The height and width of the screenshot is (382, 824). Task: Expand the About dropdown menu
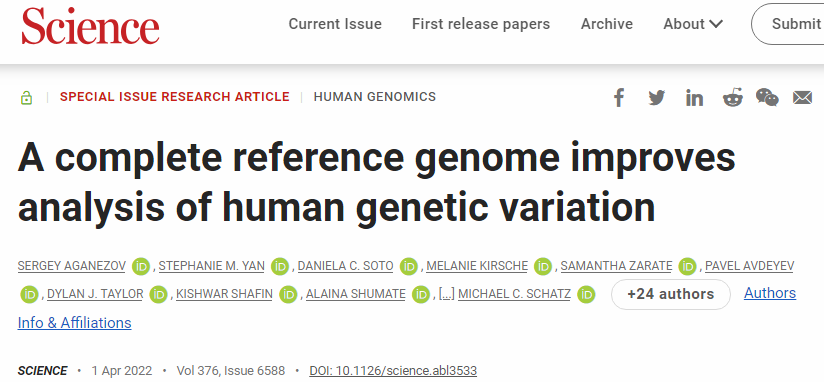point(693,24)
